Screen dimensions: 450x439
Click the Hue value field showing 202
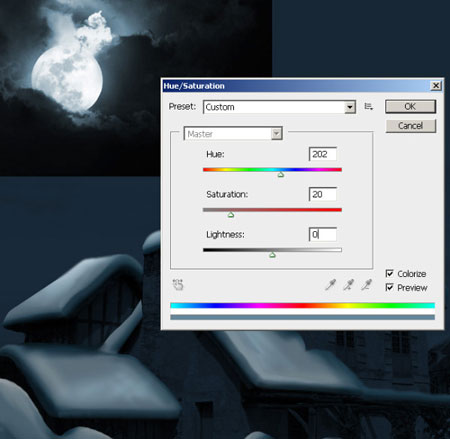coord(323,154)
